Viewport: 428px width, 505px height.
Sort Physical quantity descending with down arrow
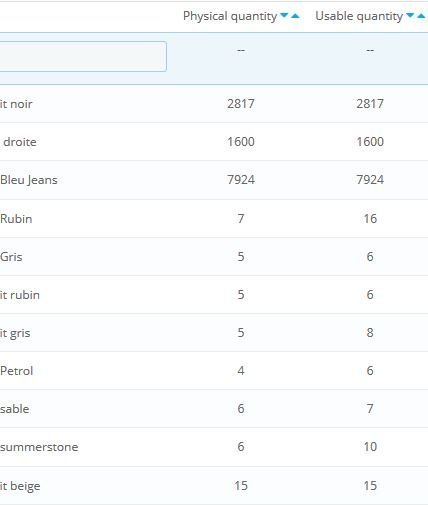pyautogui.click(x=284, y=15)
